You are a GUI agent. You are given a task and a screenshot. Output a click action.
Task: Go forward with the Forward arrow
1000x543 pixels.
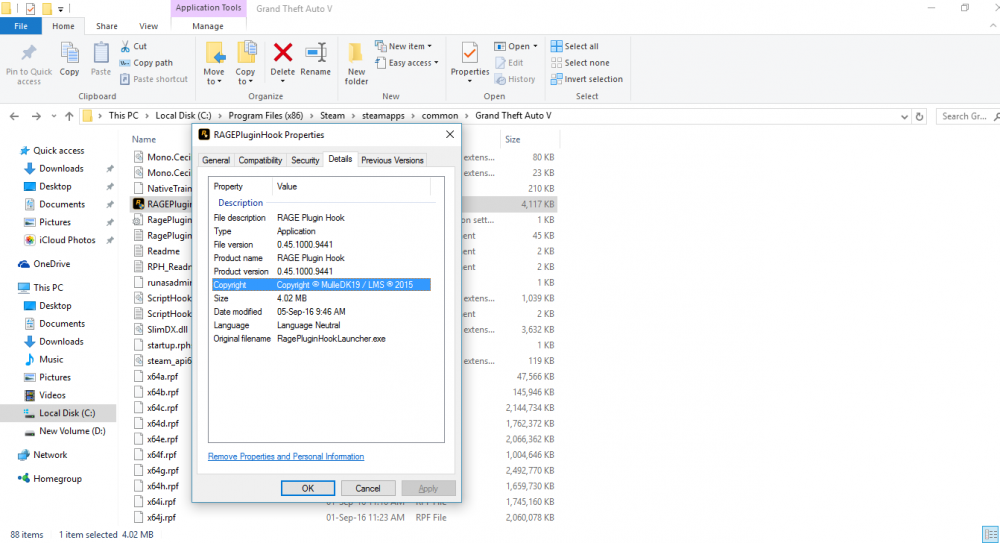pos(36,116)
